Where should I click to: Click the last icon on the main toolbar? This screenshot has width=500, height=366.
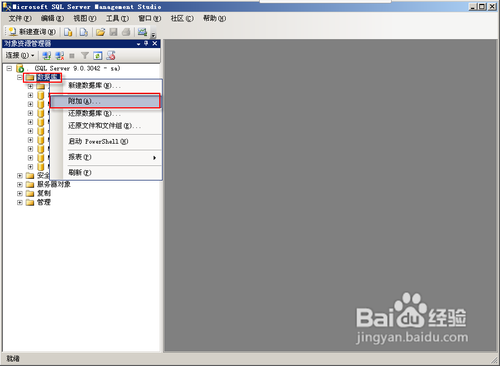point(142,32)
